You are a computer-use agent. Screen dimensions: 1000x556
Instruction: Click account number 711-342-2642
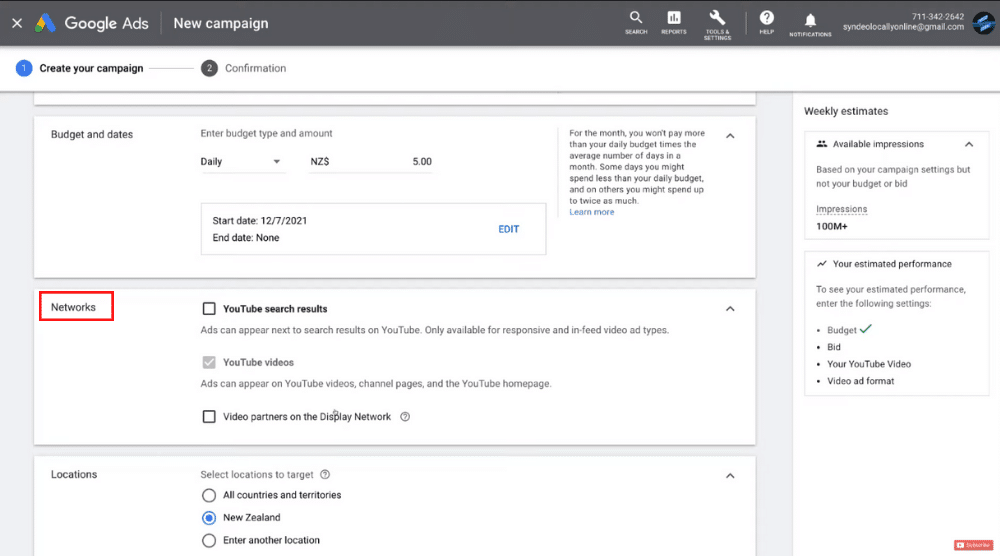(x=938, y=17)
